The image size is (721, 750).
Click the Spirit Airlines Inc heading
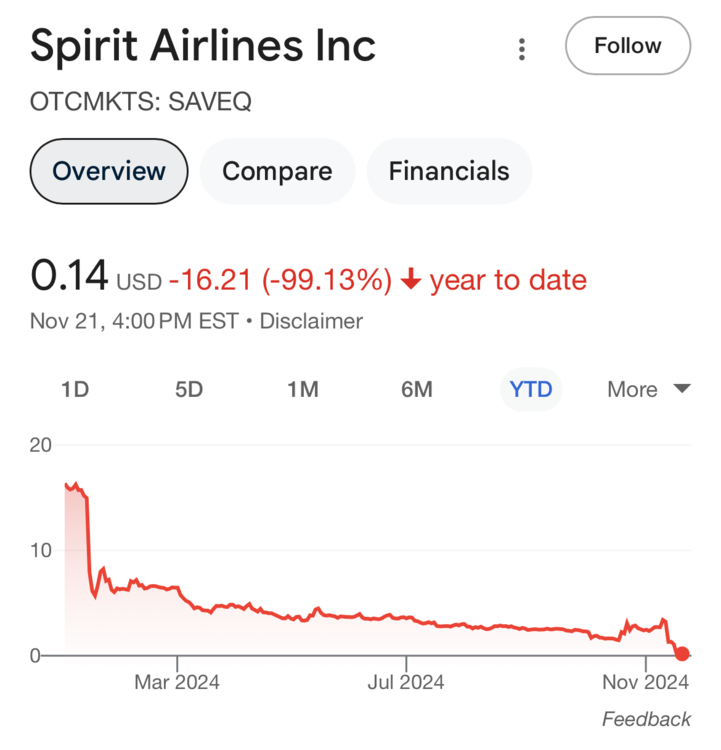click(x=203, y=46)
